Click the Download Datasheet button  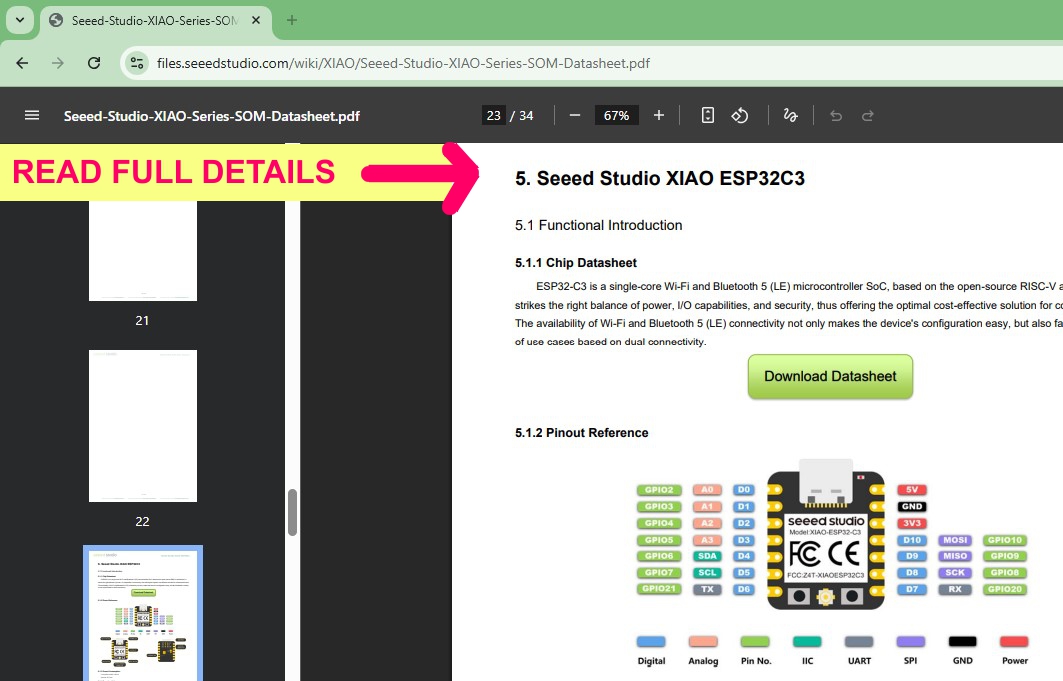830,376
